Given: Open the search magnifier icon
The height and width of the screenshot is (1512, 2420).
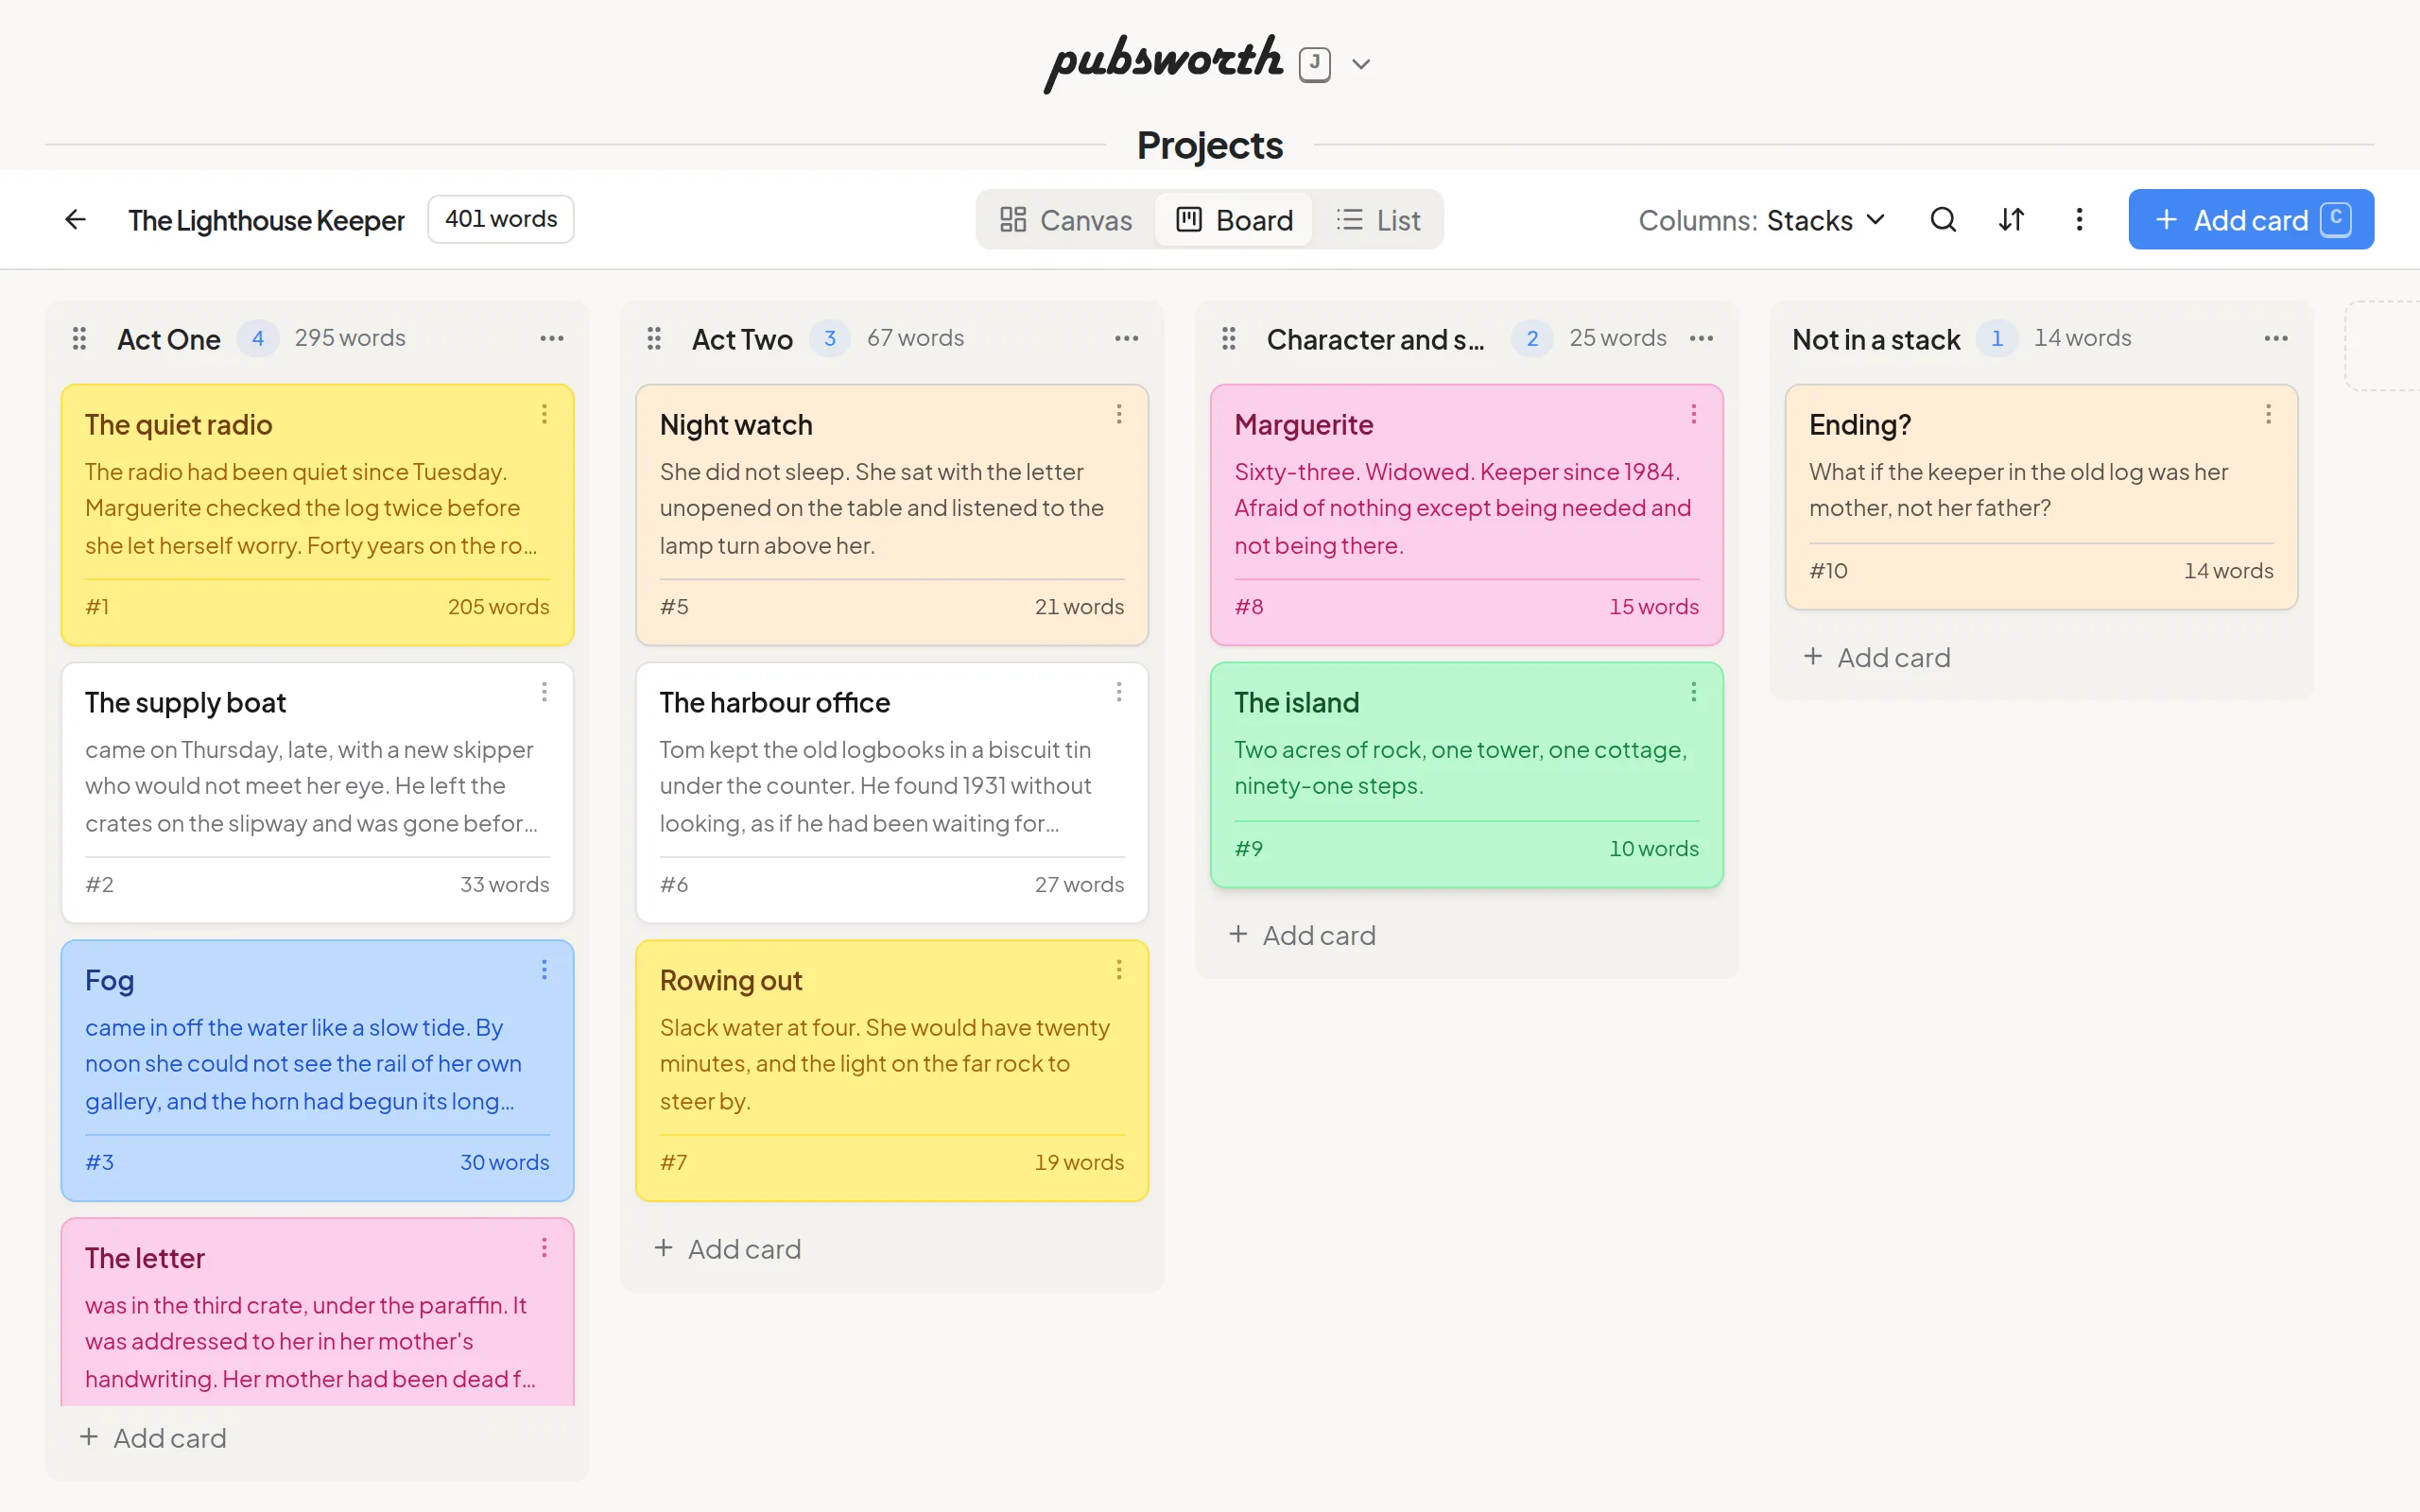Looking at the screenshot, I should [x=1943, y=219].
